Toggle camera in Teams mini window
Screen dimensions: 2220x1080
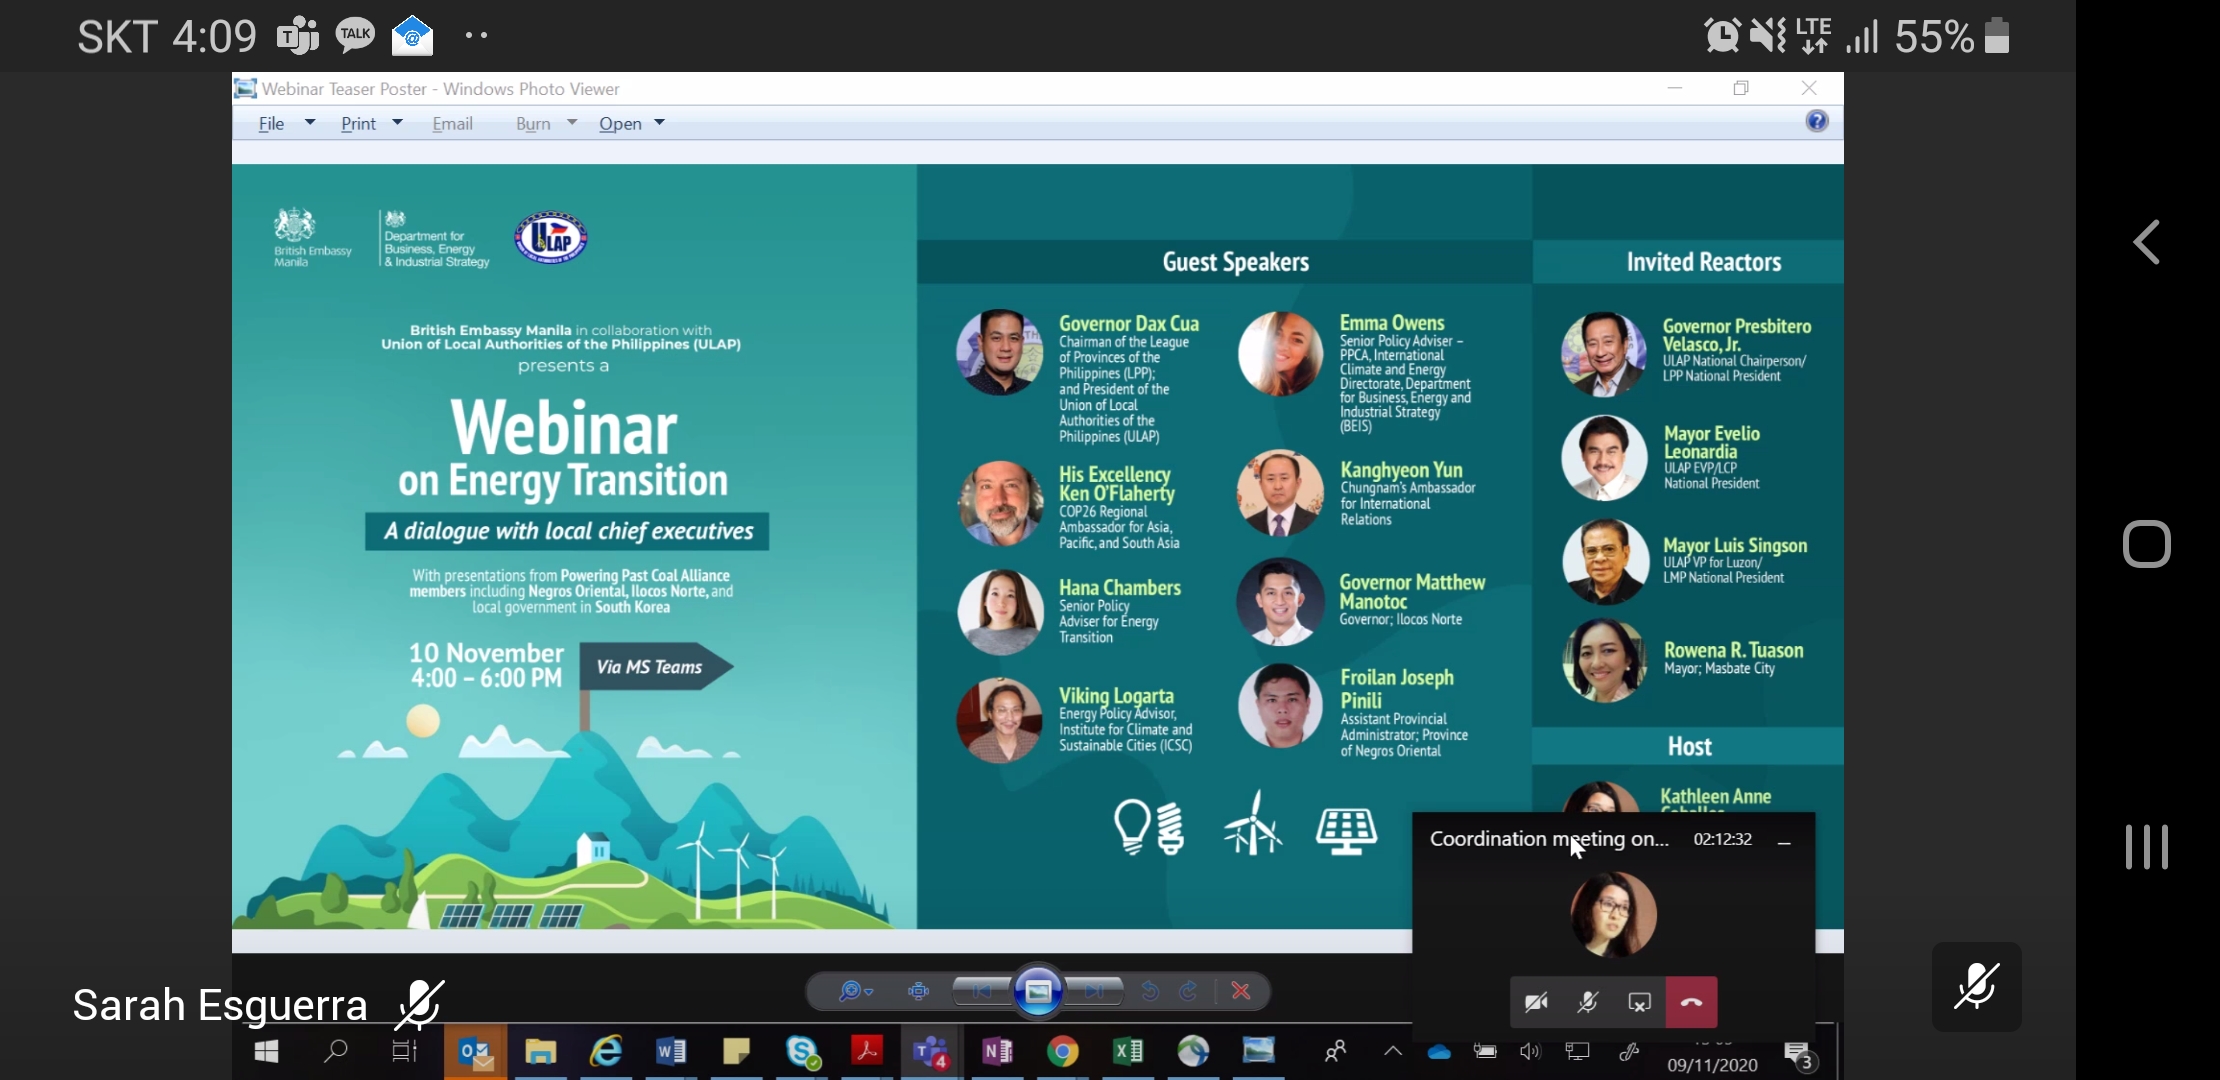tap(1536, 1002)
